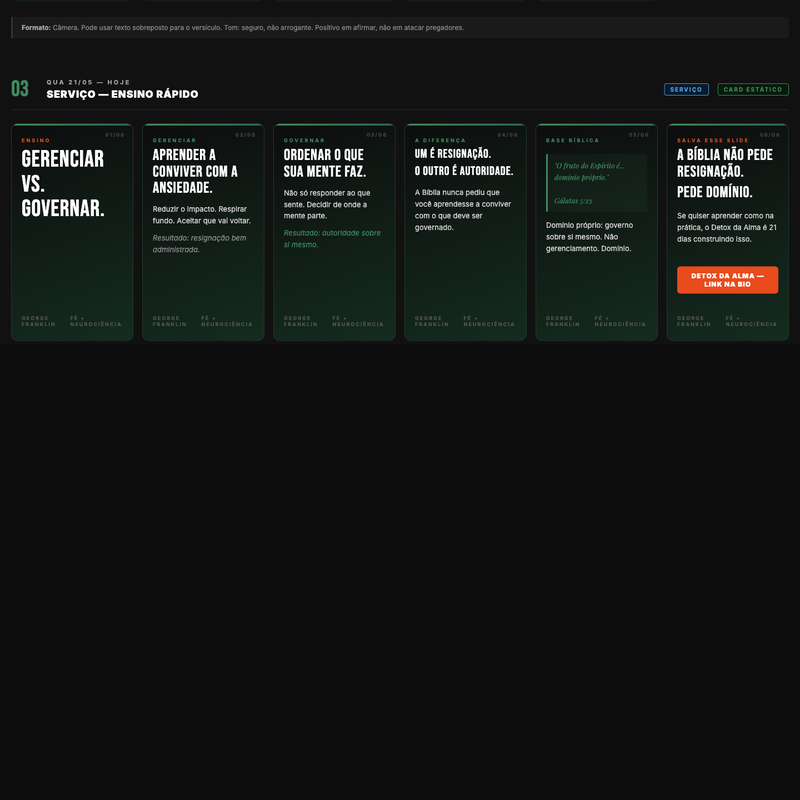800x800 pixels.
Task: Click the SALVA ESSE SLIDE label
Action: [x=713, y=140]
